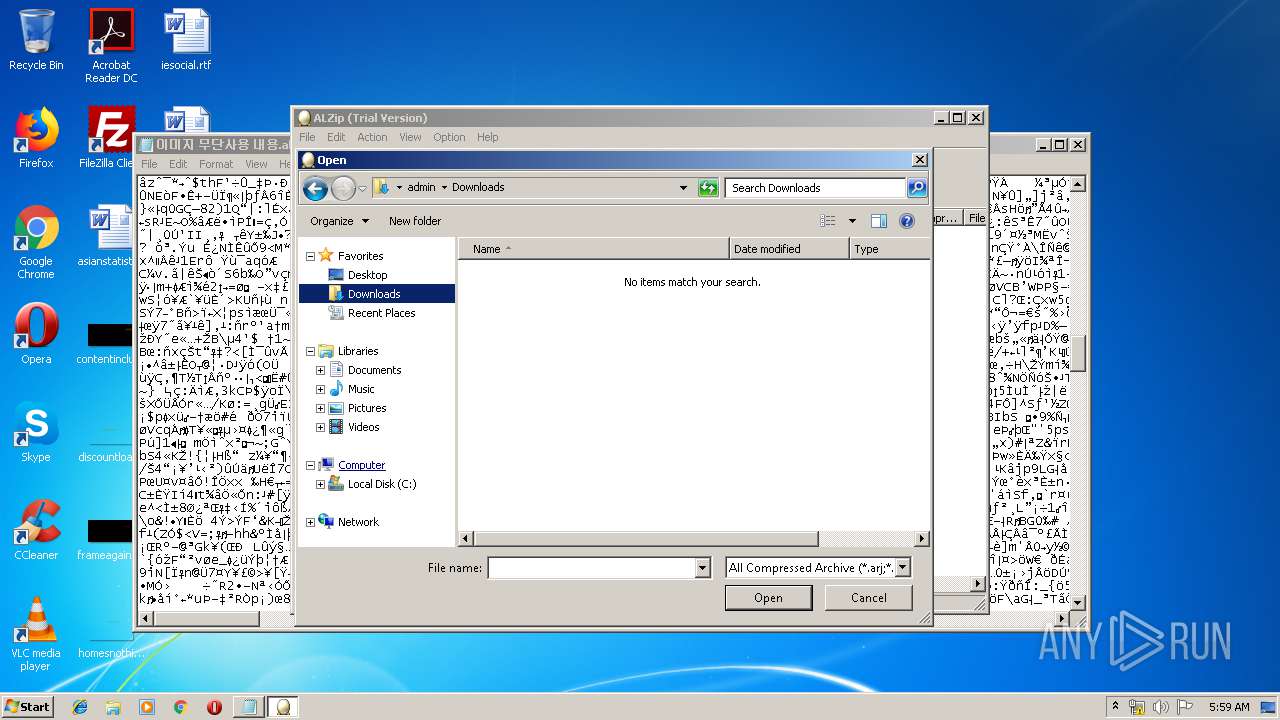The image size is (1280, 720).
Task: Launch Acrobat Reader DC from desktop
Action: pos(111,46)
